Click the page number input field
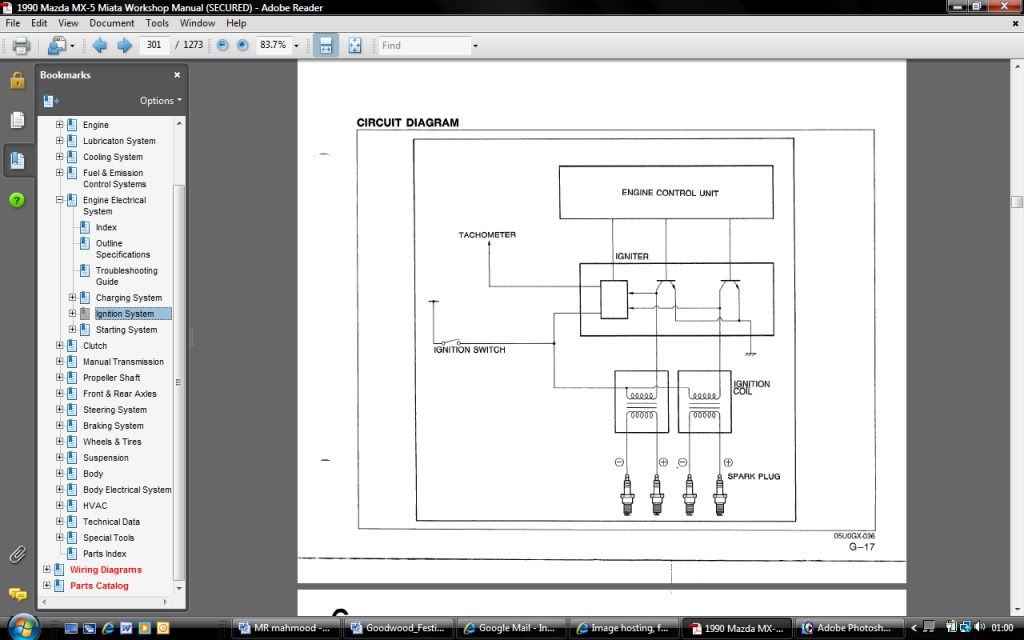The height and width of the screenshot is (640, 1024). (154, 45)
